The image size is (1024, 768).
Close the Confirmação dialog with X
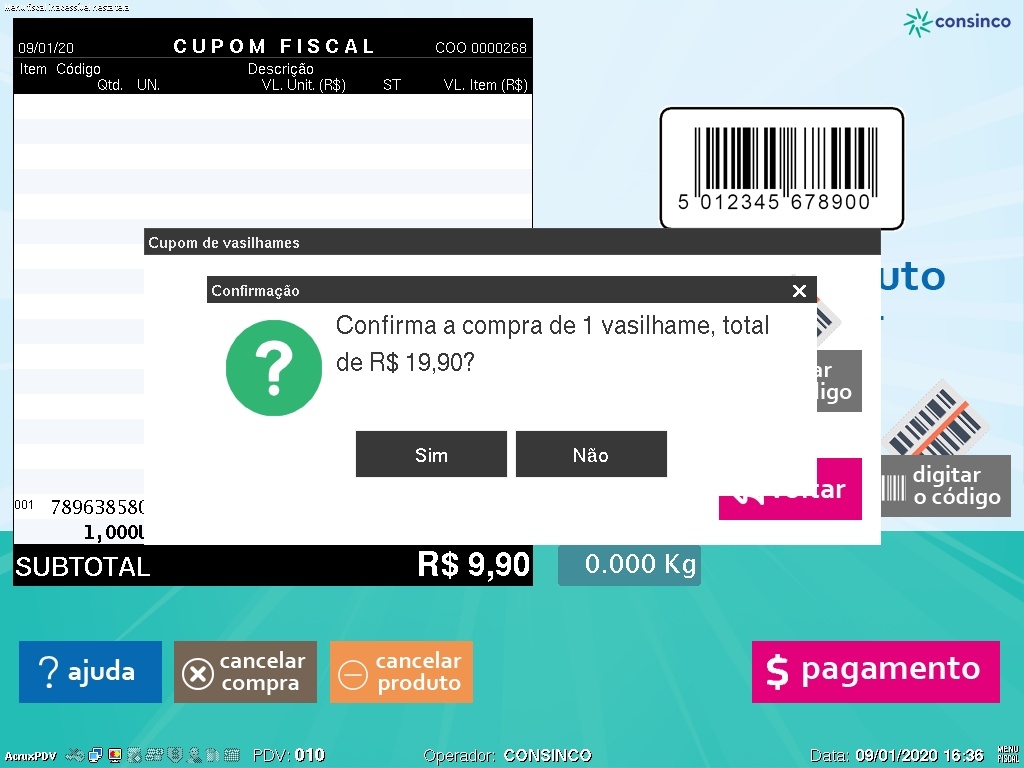[x=799, y=291]
